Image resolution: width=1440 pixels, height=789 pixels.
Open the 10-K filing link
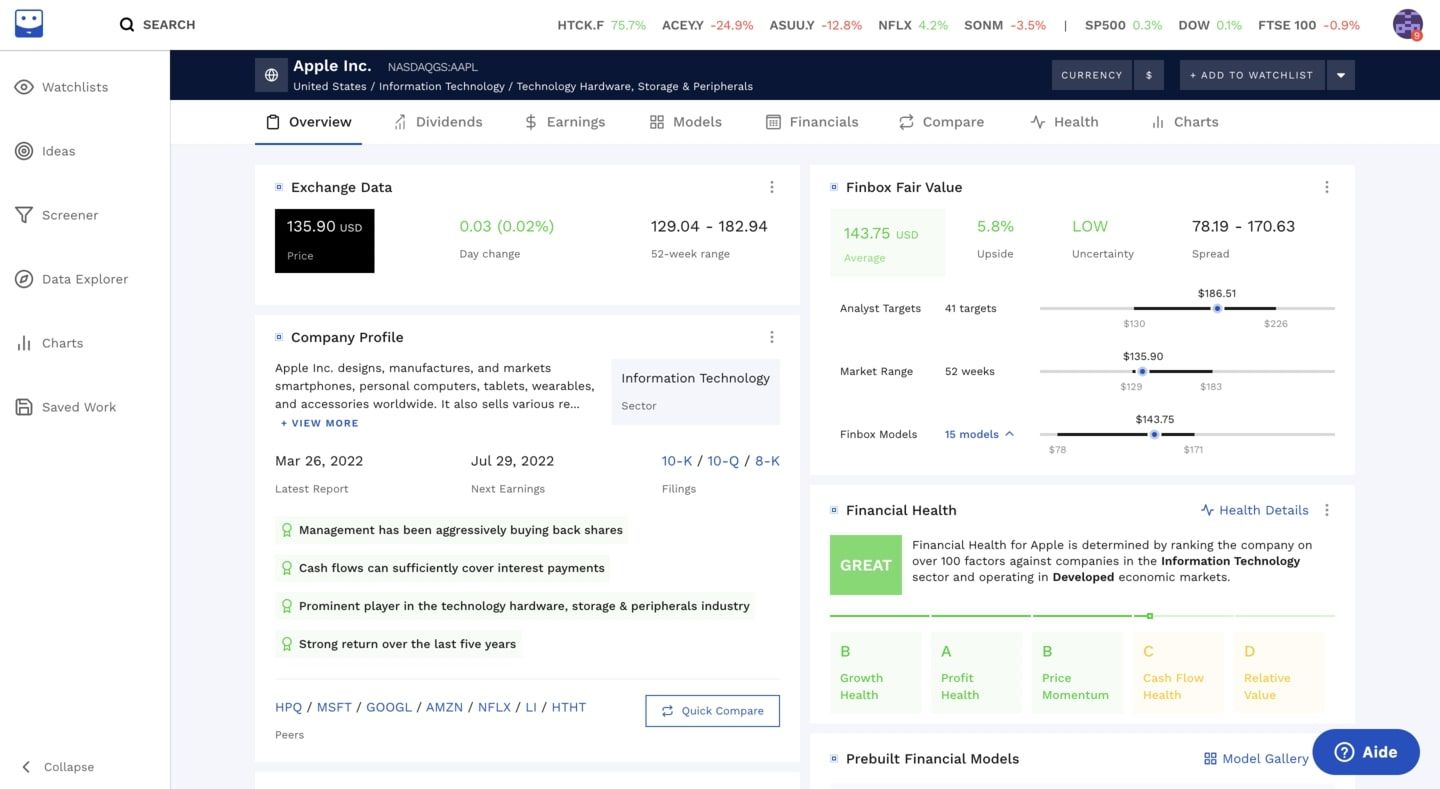(x=676, y=461)
